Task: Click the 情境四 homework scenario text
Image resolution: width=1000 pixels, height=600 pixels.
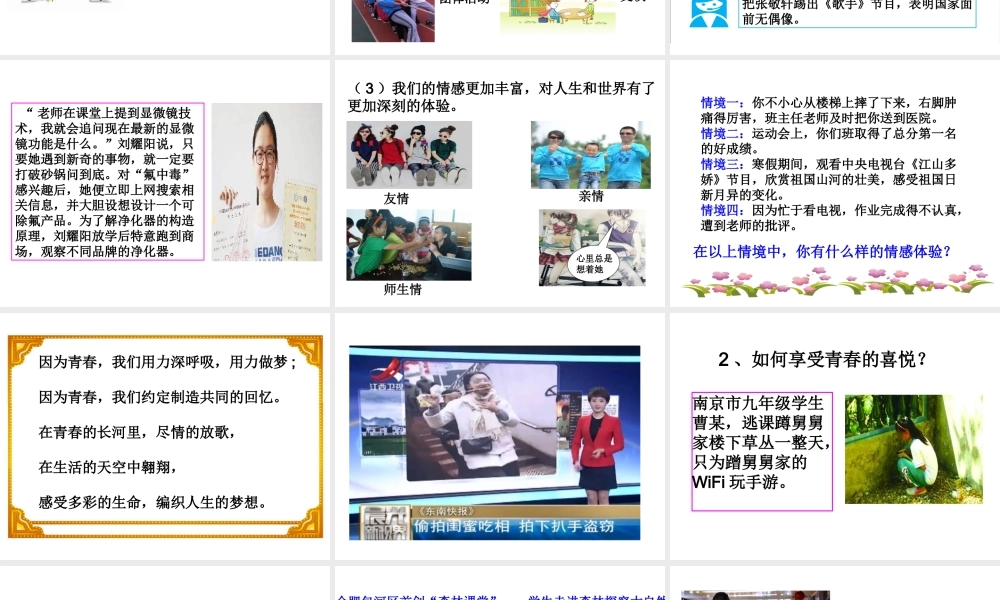Action: coord(832,217)
